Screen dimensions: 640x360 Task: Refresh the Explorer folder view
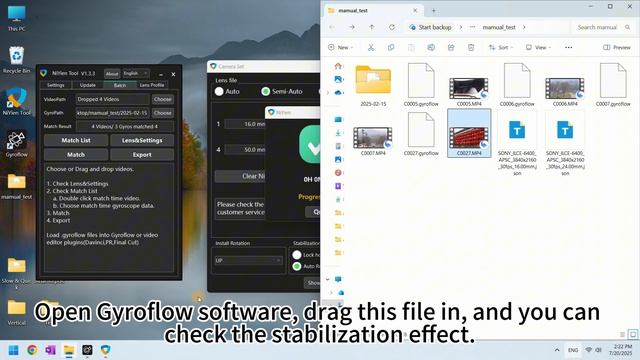pos(391,27)
